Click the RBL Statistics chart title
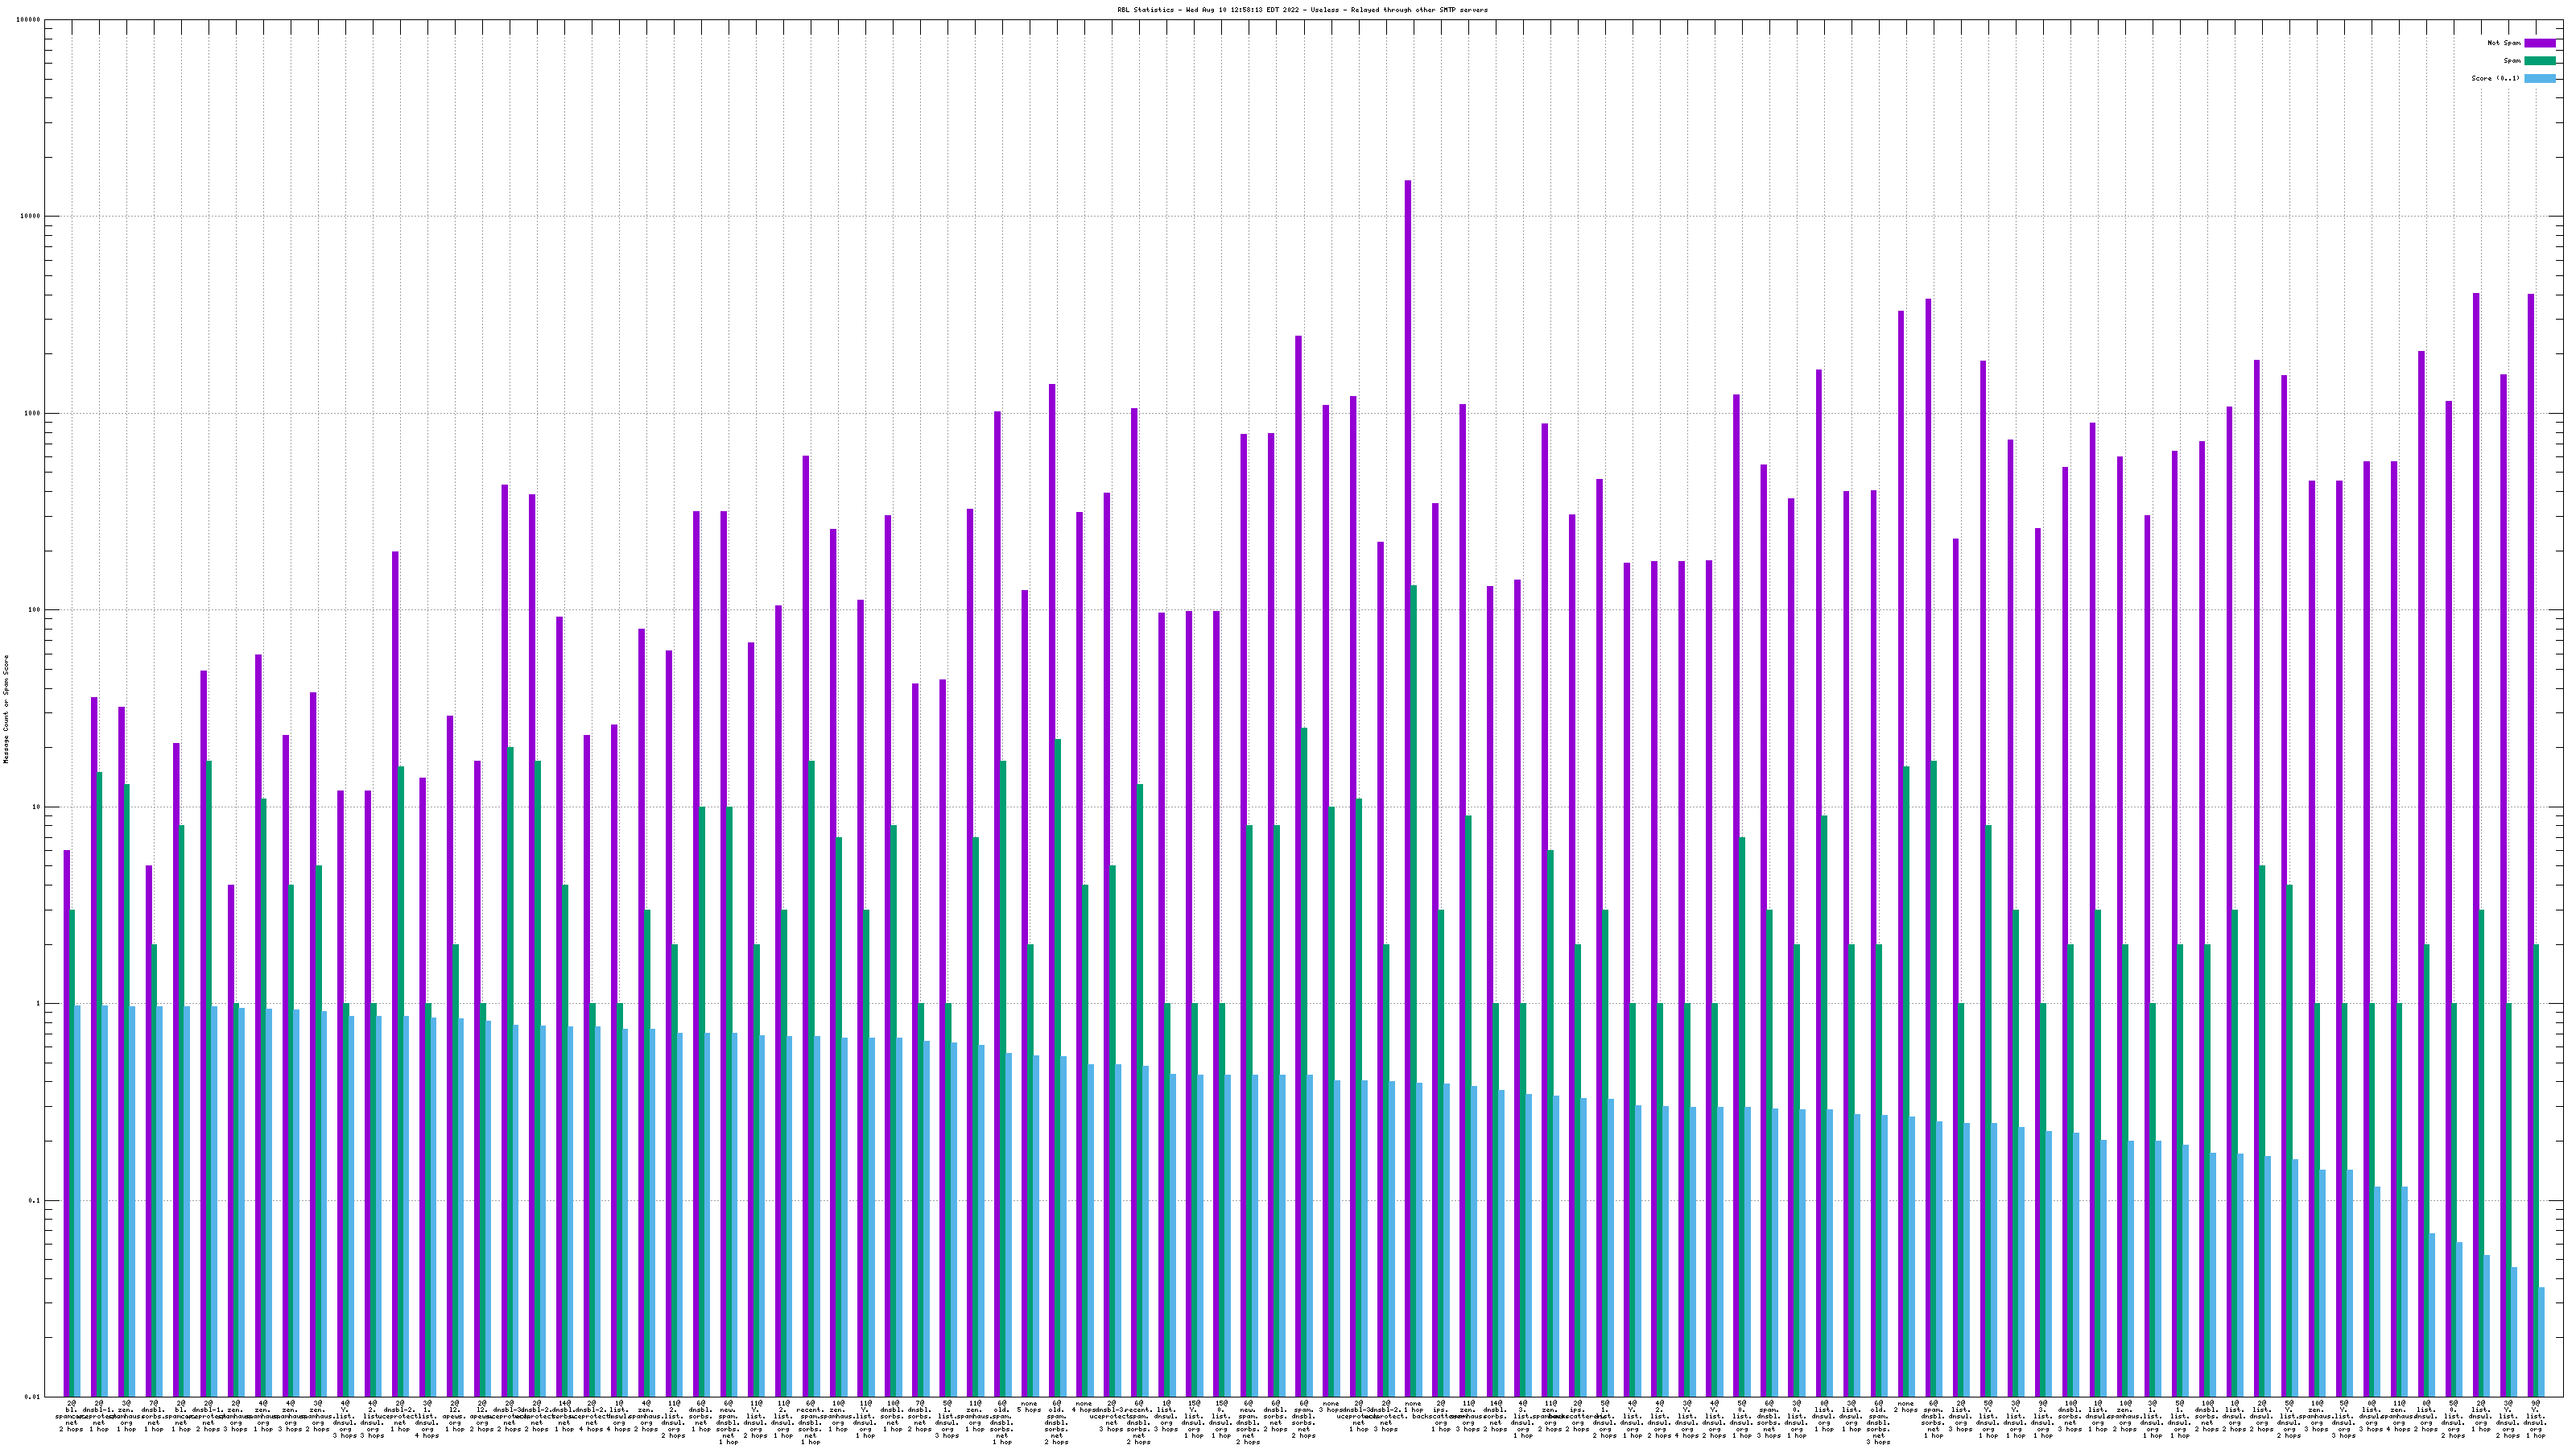The height and width of the screenshot is (1449, 2576). 1302,10
